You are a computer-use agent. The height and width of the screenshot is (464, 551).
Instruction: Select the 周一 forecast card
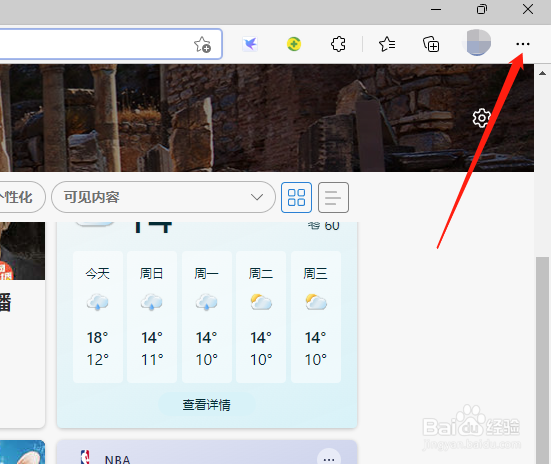pyautogui.click(x=207, y=316)
